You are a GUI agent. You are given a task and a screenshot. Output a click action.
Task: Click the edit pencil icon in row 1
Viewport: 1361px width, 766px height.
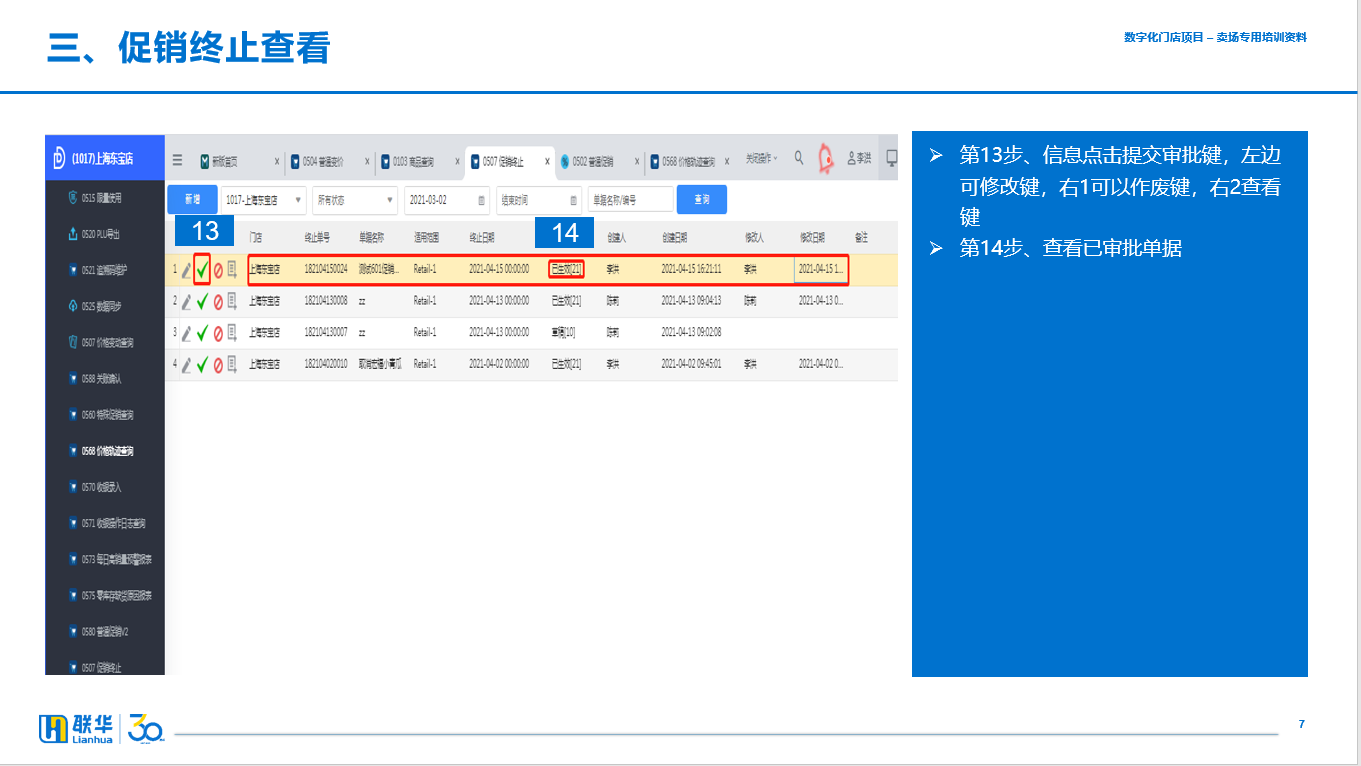point(186,270)
